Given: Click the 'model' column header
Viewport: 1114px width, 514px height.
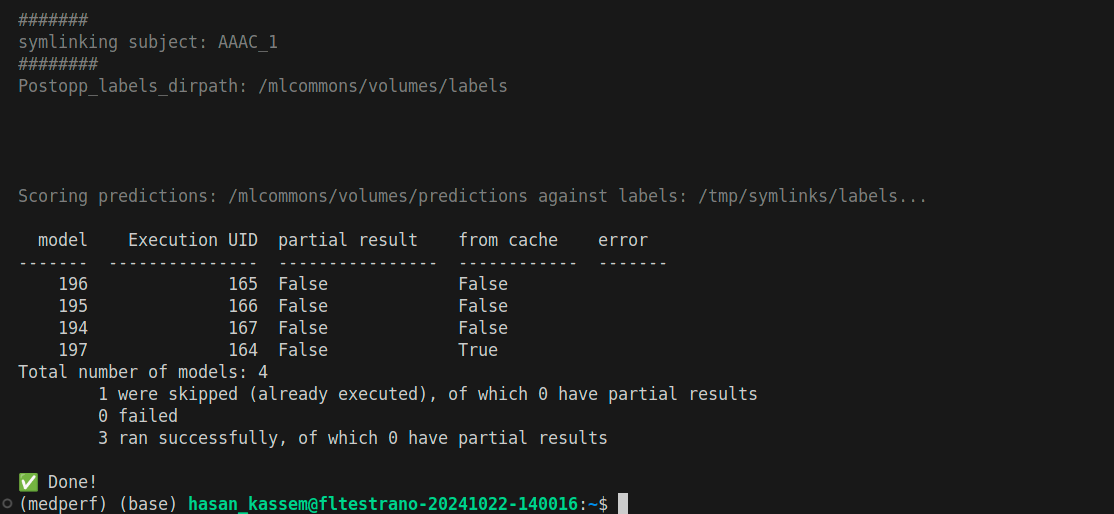Looking at the screenshot, I should pos(63,240).
